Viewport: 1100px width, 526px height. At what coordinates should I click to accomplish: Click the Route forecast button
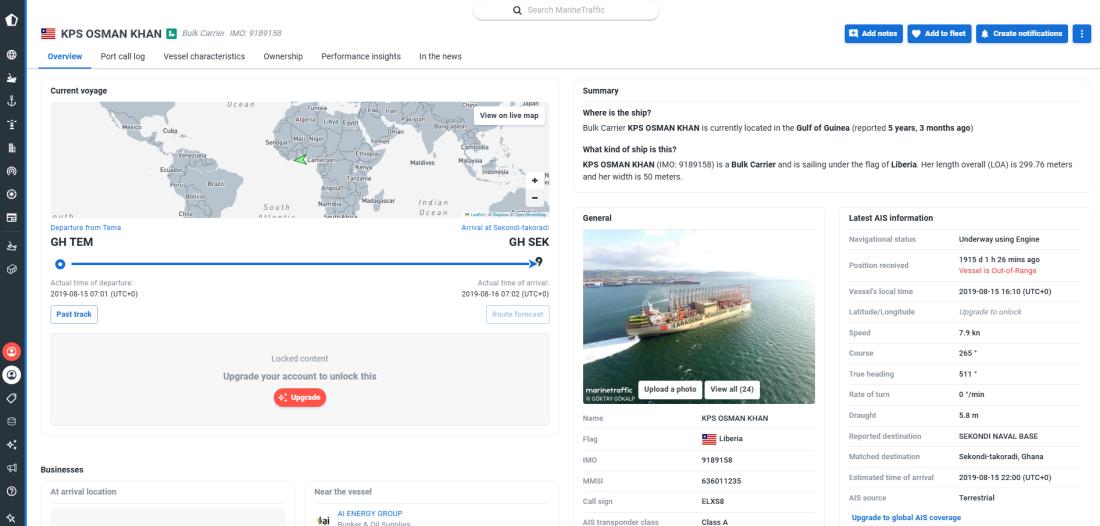518,314
